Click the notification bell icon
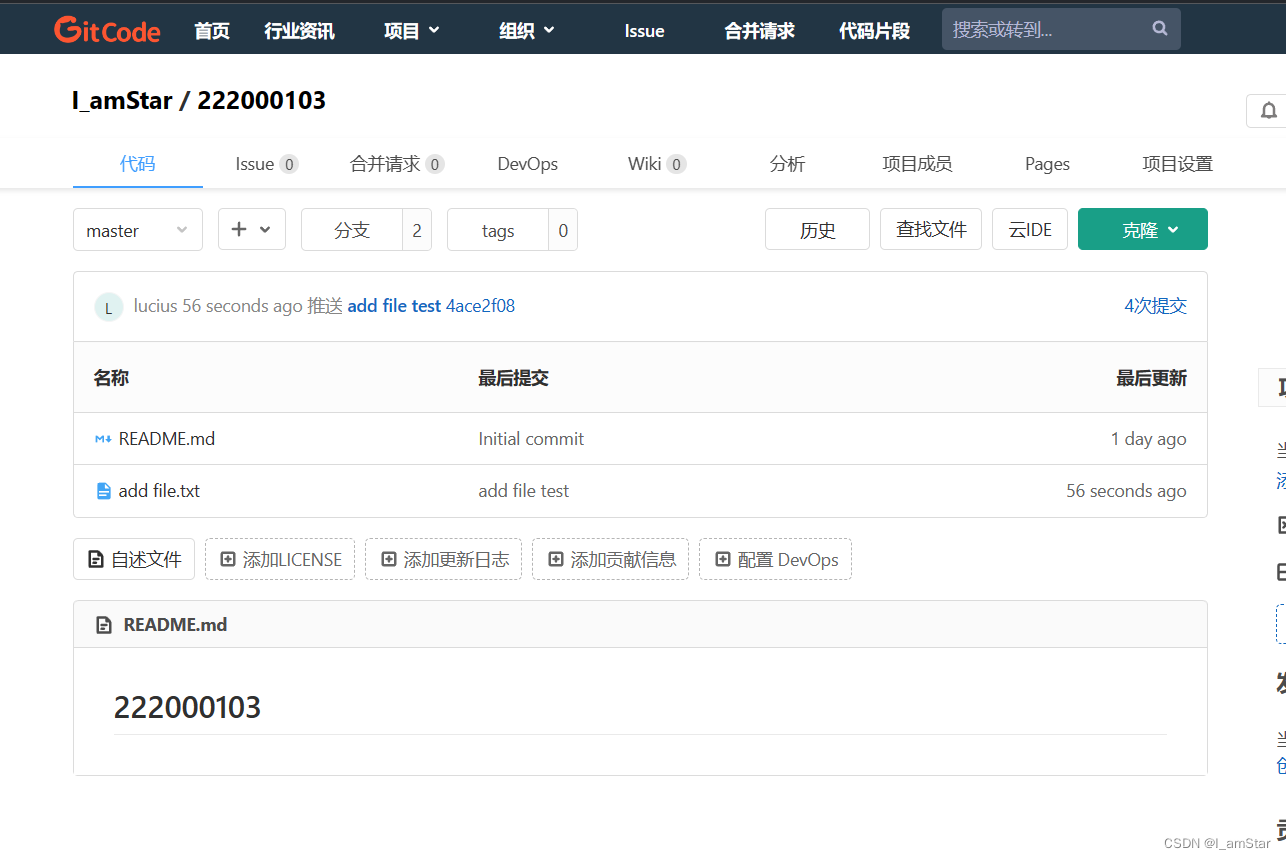 point(1269,111)
